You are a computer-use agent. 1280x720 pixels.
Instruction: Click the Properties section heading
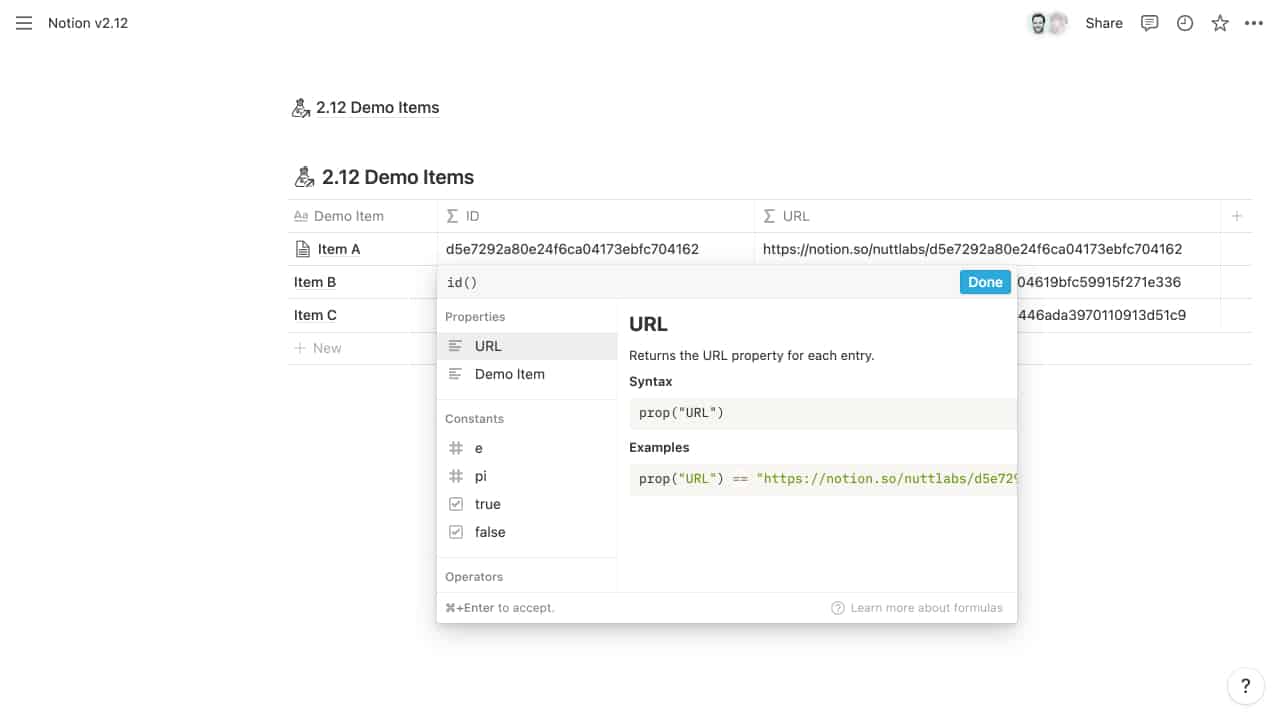[475, 317]
